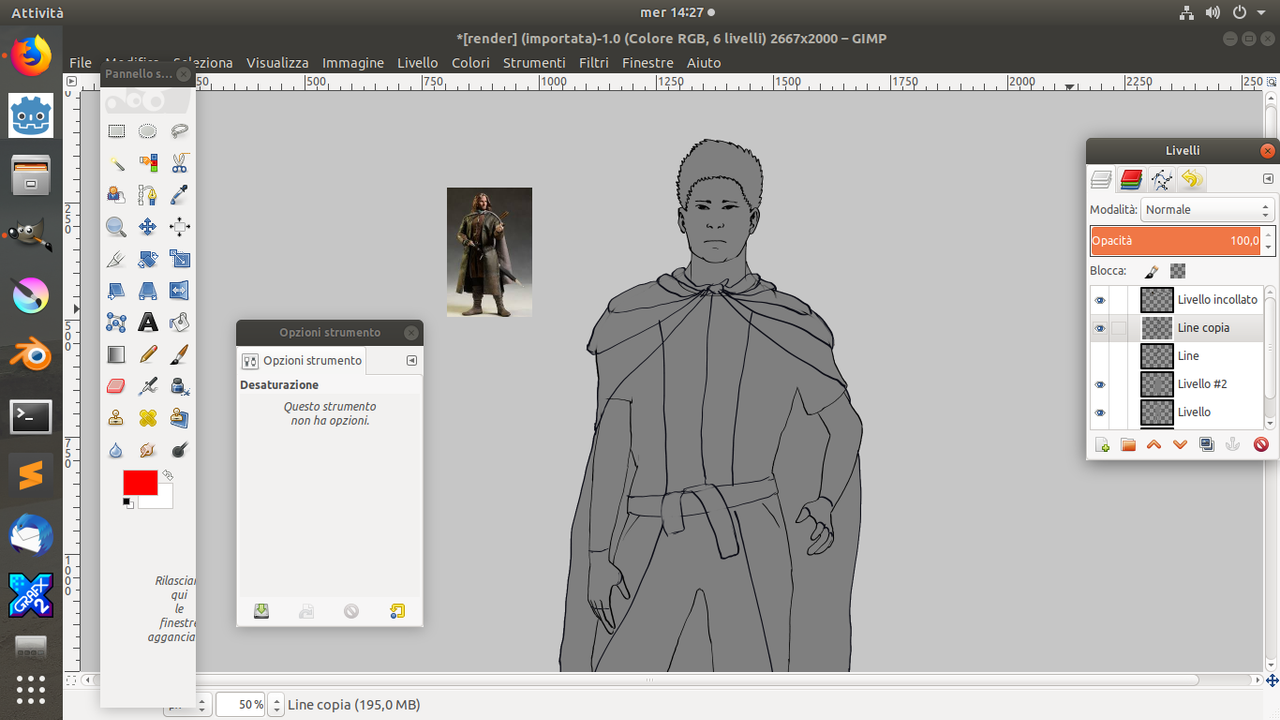Select the Shear tool
Viewport: 1280px width, 720px height.
(116, 291)
